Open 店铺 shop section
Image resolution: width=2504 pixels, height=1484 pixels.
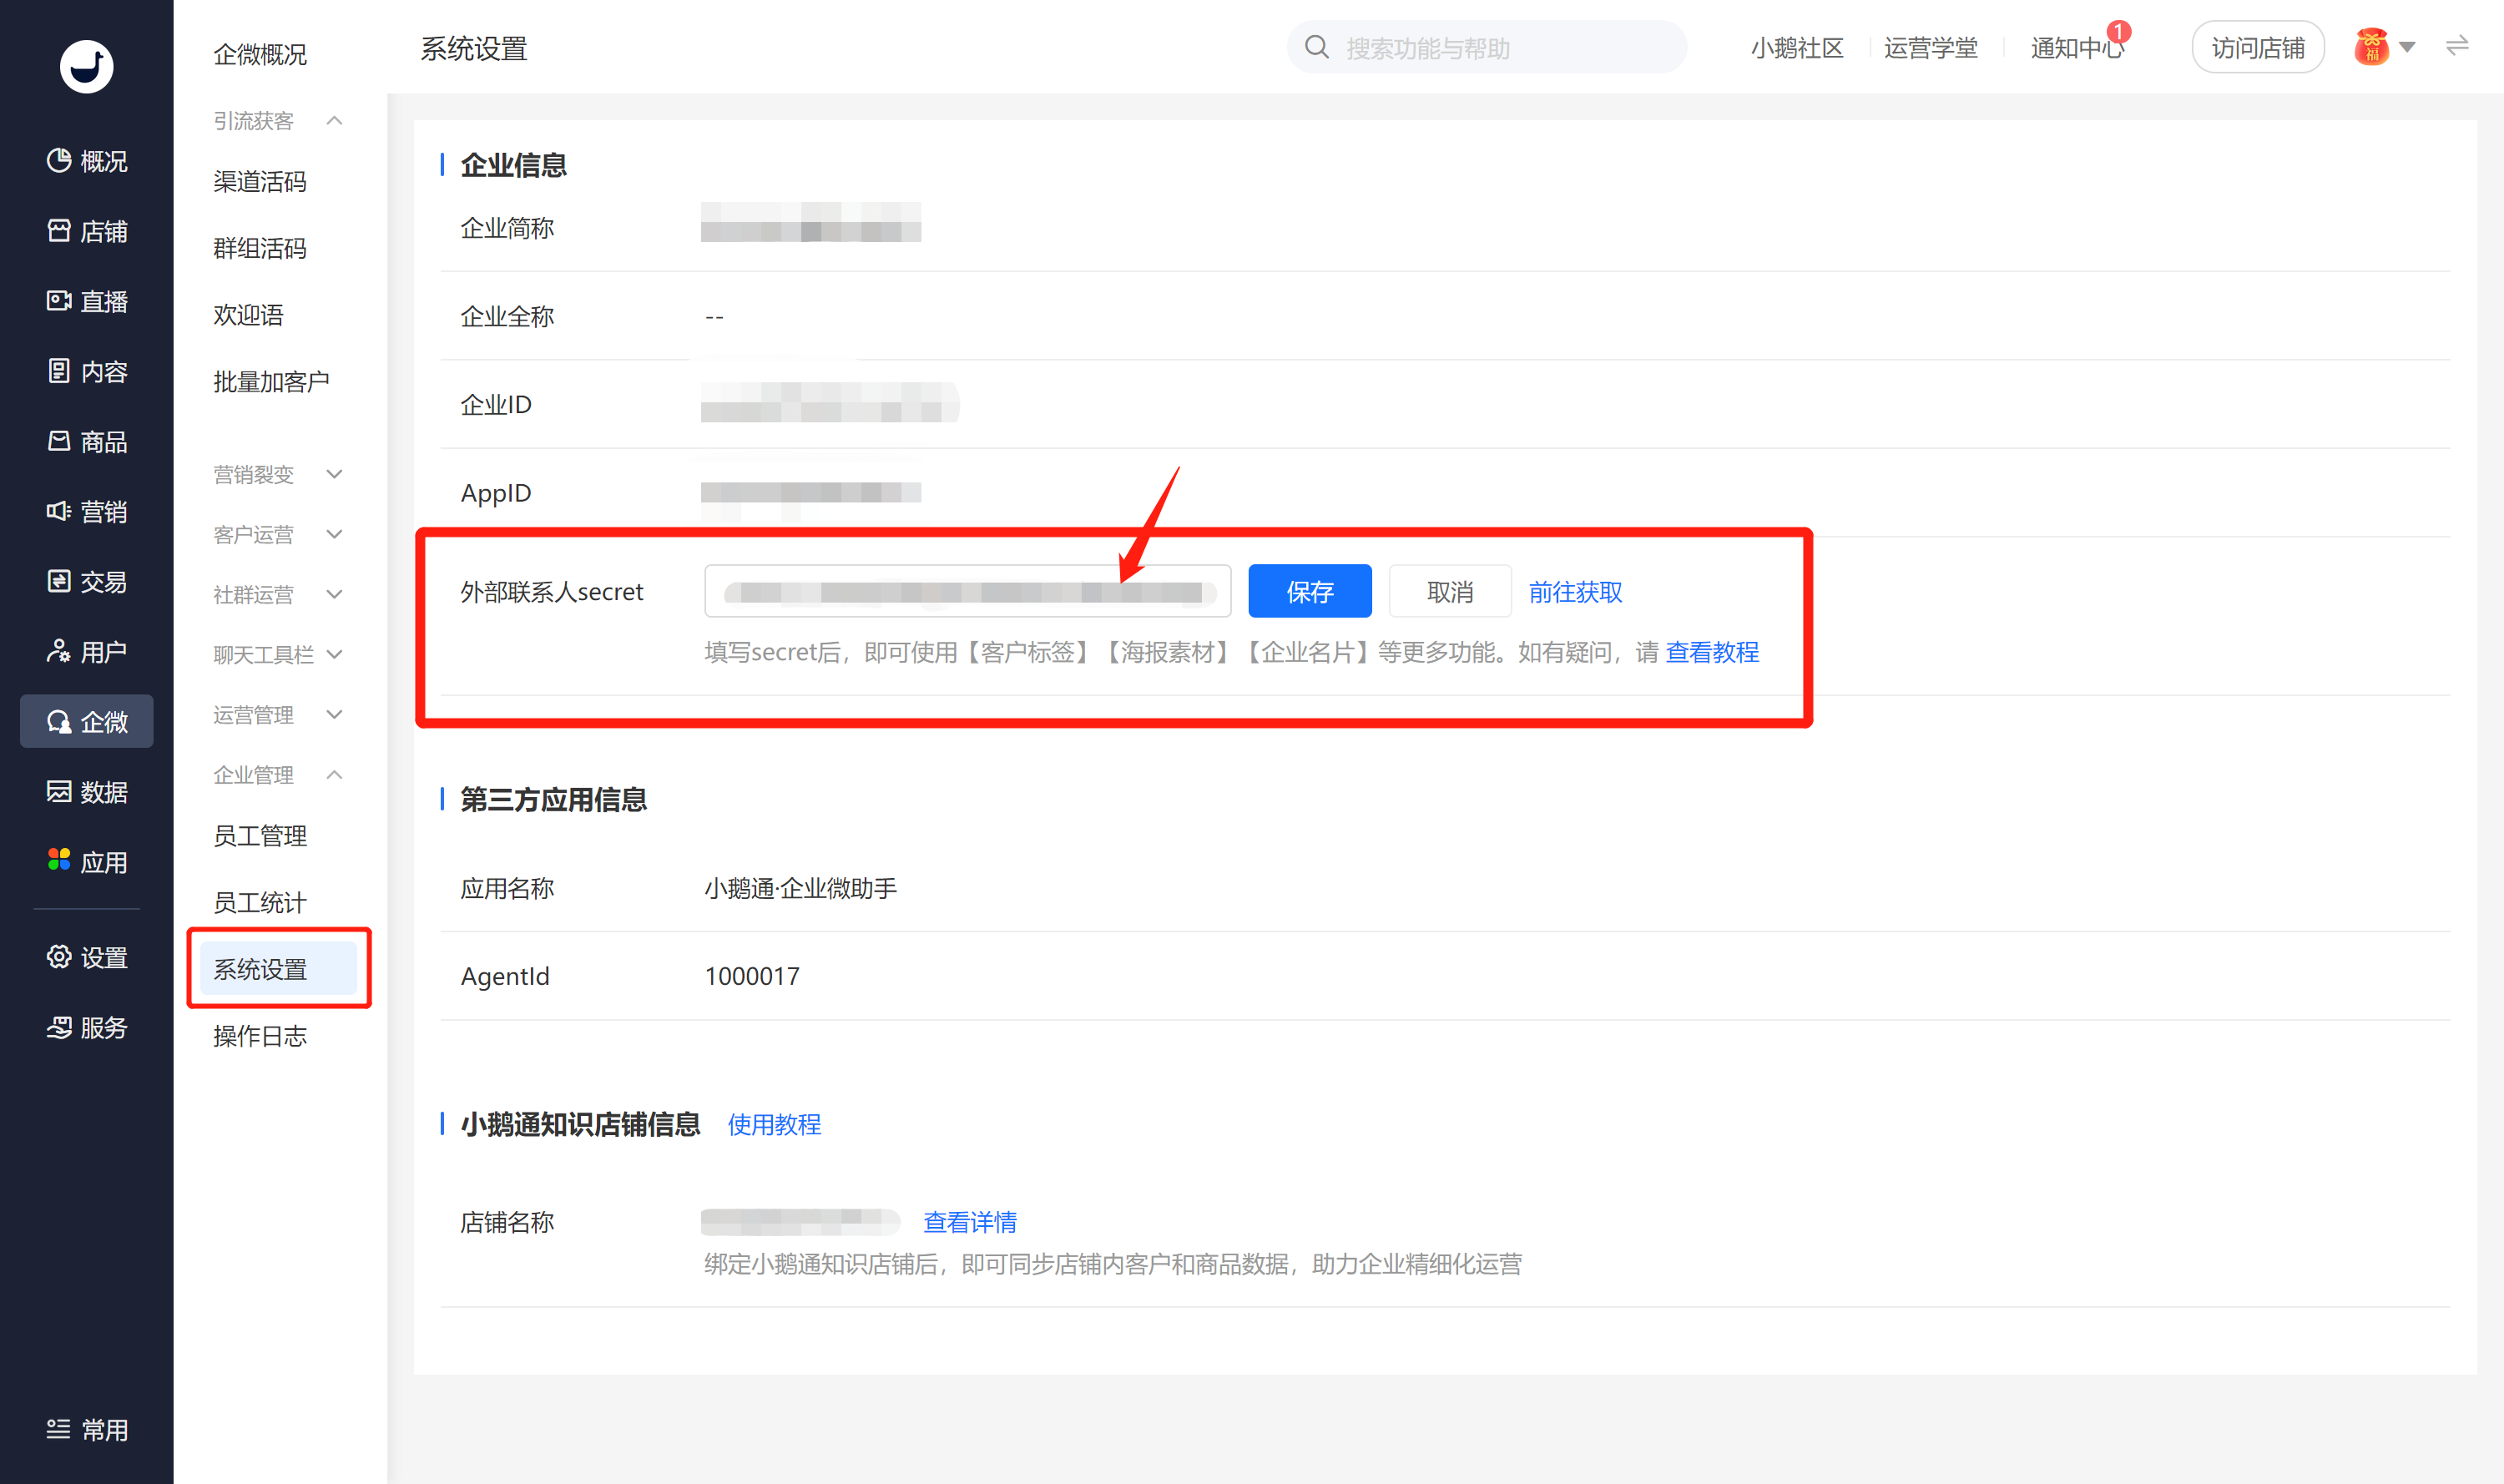click(x=87, y=231)
